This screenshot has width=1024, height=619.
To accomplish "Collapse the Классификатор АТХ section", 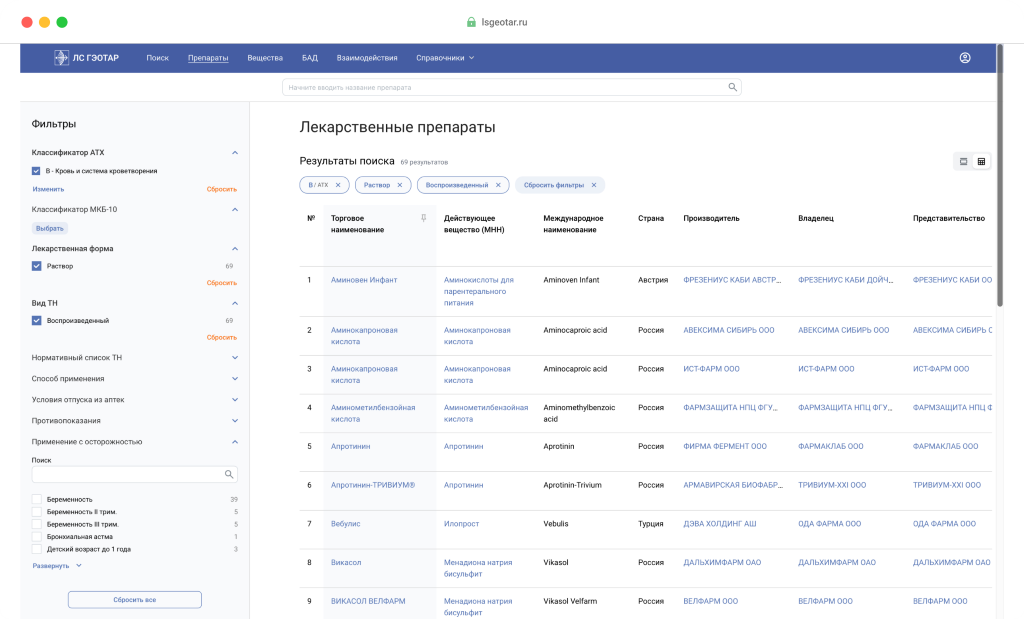I will (234, 153).
